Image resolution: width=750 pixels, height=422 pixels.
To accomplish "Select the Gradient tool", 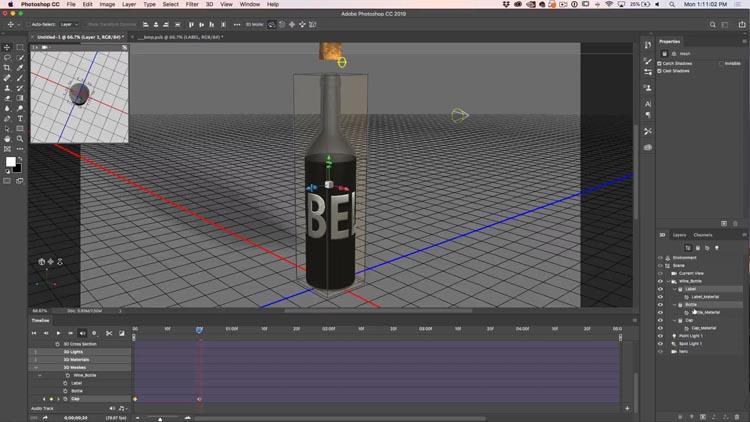I will click(x=20, y=98).
